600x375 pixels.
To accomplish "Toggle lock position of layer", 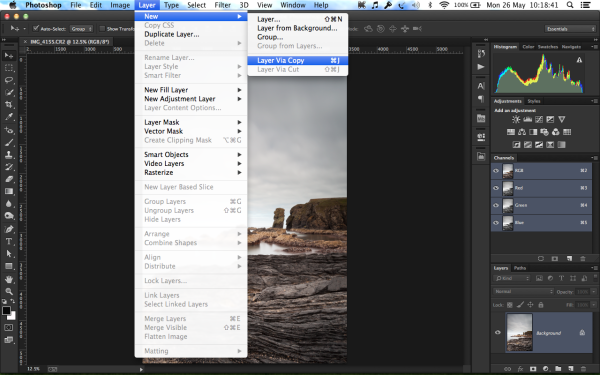I will click(x=530, y=305).
